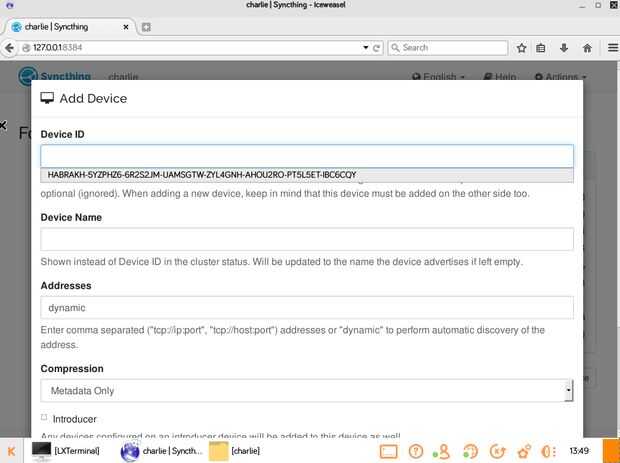620x463 pixels.
Task: Open the Actions menu in navbar
Action: [560, 76]
